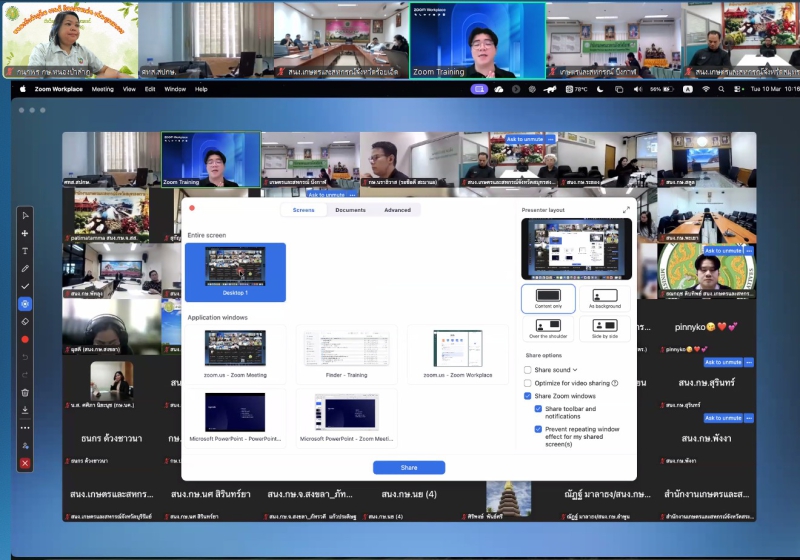Open the Meeting menu in menu bar
800x560 pixels.
click(x=102, y=89)
